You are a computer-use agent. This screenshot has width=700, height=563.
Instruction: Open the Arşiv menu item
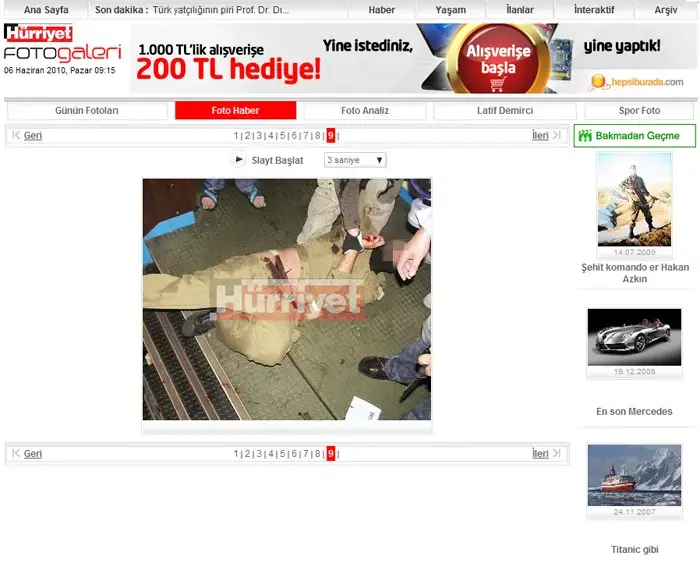666,10
